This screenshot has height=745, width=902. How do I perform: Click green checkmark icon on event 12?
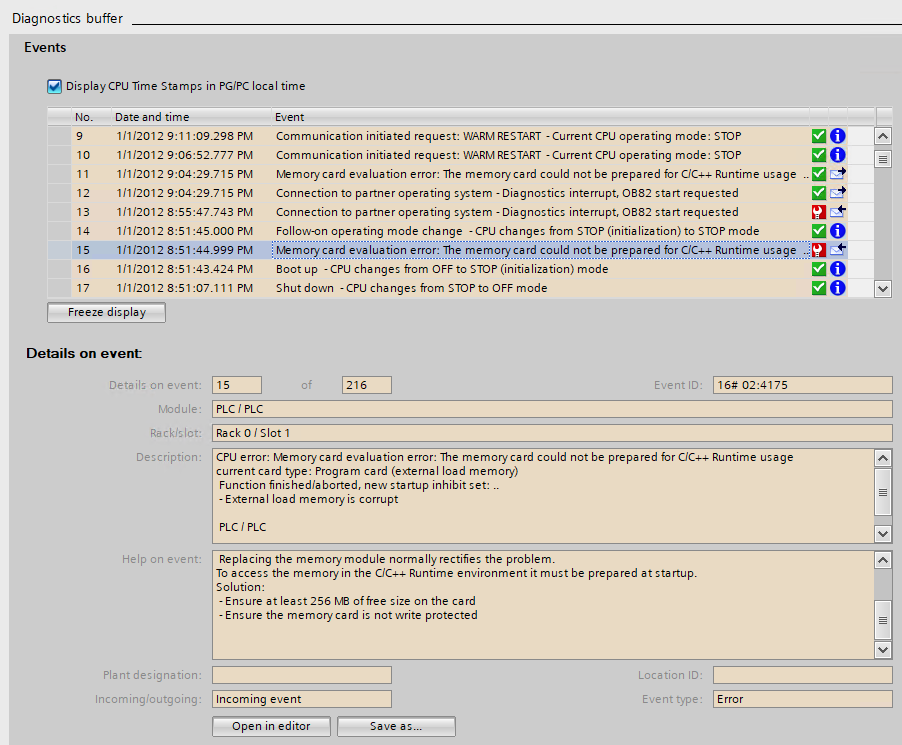point(819,193)
